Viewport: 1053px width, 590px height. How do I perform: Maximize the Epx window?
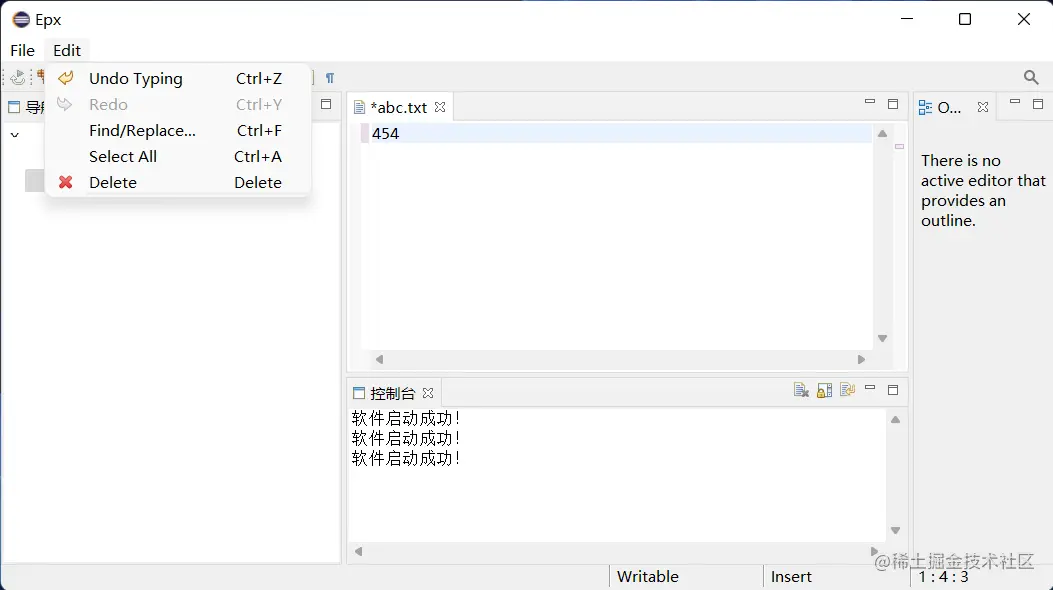pyautogui.click(x=965, y=19)
